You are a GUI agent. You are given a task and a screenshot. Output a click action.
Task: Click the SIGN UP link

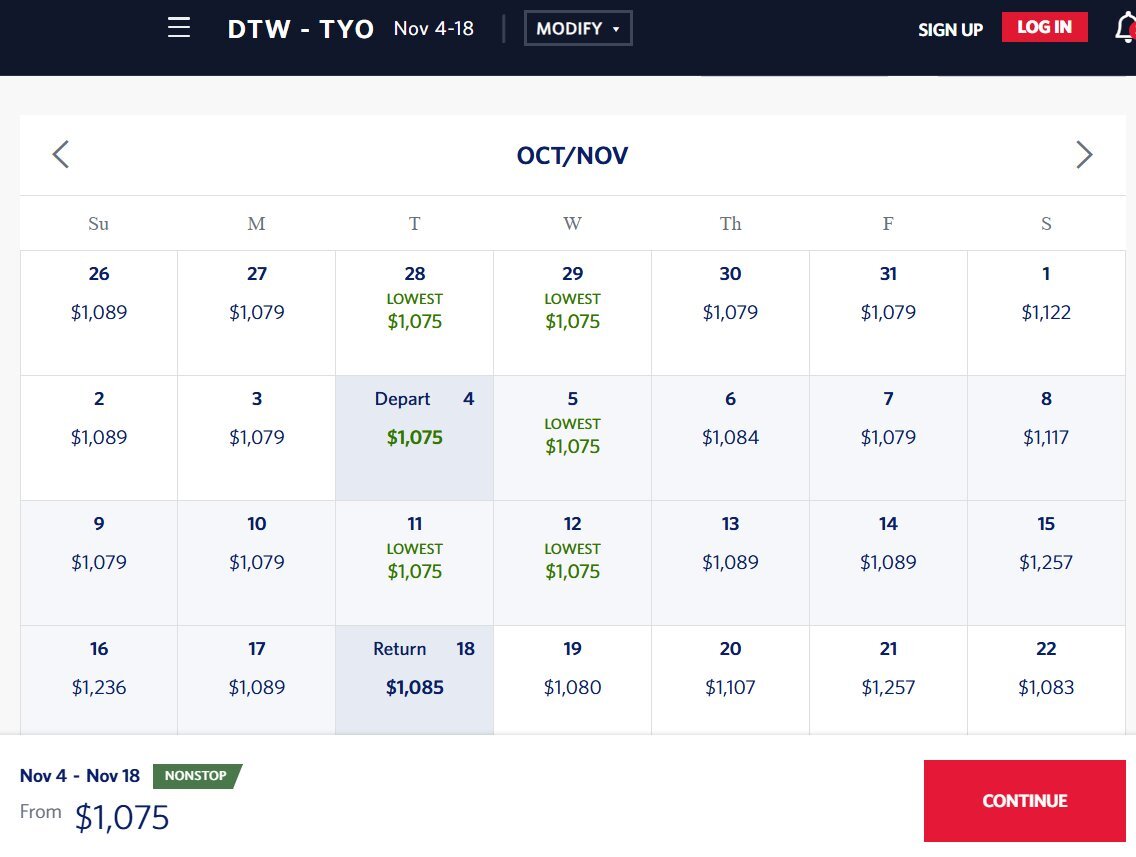click(950, 30)
